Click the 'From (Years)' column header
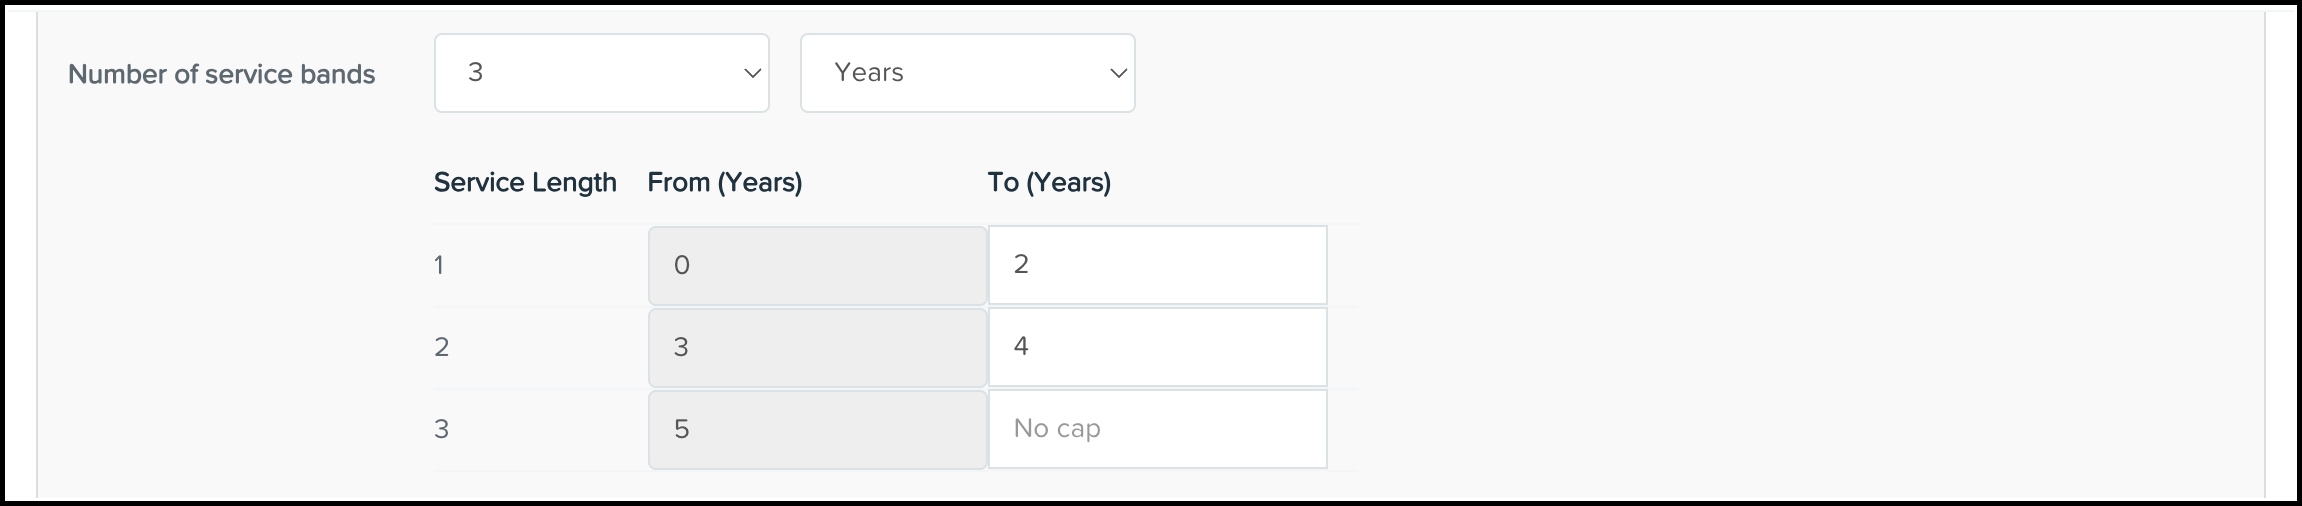The width and height of the screenshot is (2302, 506). tap(725, 183)
